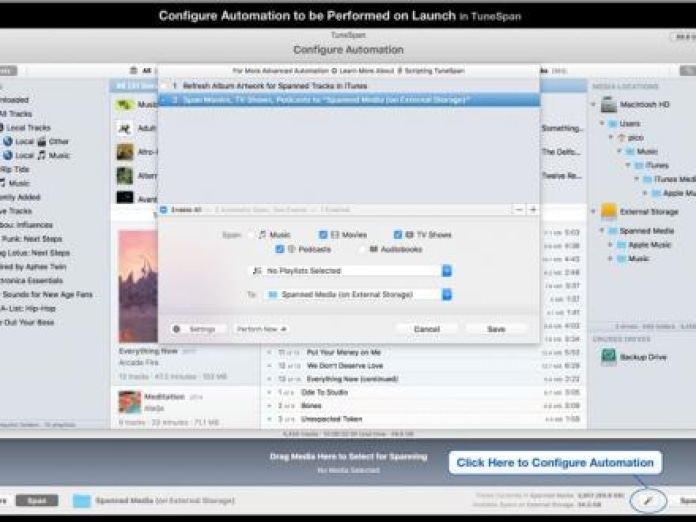Select the A-List: Hip-Hop playlist

[28, 308]
